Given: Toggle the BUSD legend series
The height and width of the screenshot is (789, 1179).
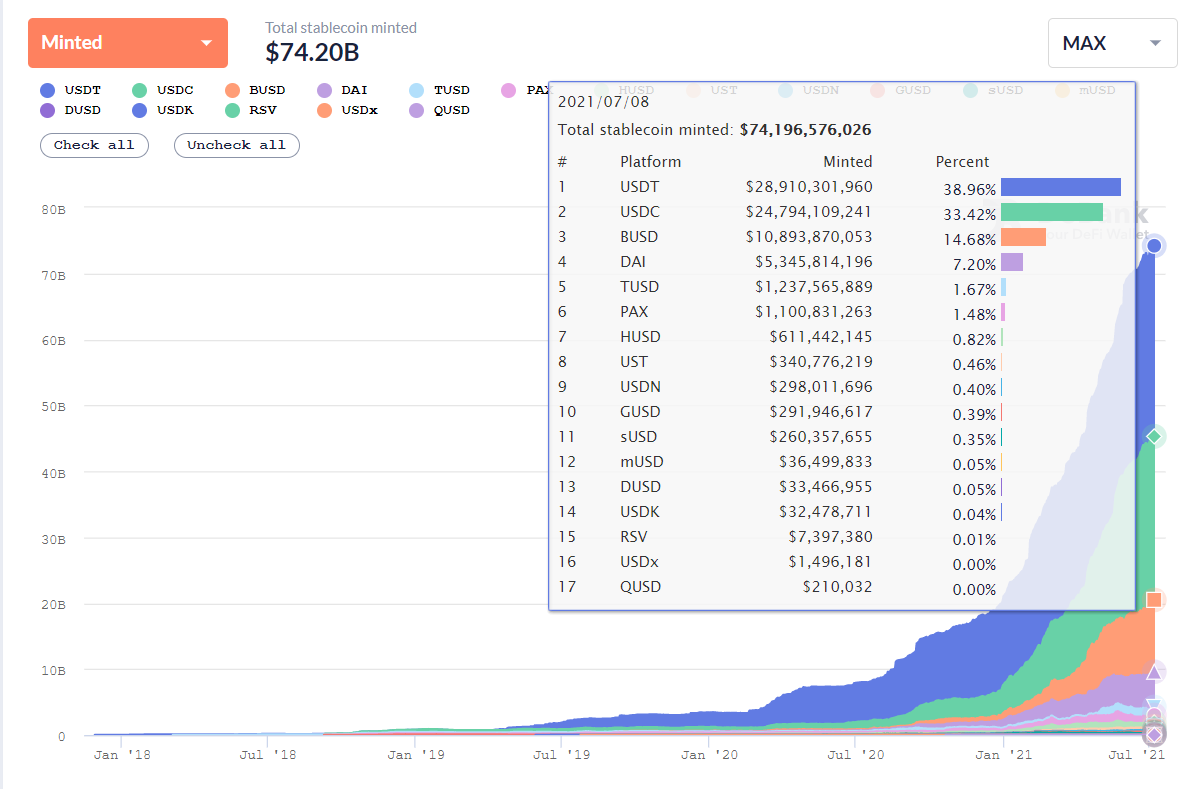Looking at the screenshot, I should point(255,90).
